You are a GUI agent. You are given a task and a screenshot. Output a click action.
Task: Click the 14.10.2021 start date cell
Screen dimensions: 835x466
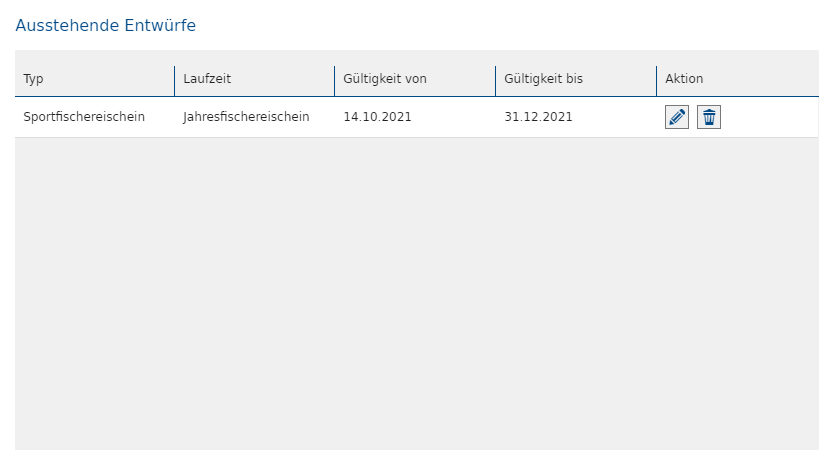(377, 117)
